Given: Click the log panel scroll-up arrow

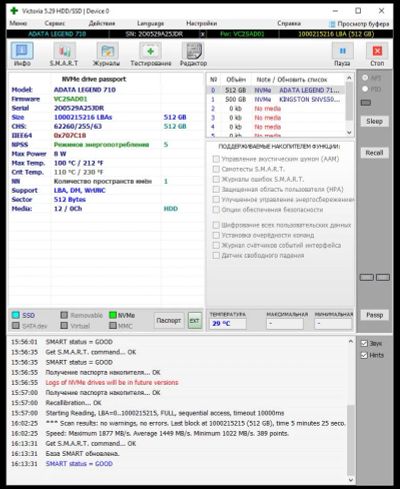Looking at the screenshot, I should [350, 342].
